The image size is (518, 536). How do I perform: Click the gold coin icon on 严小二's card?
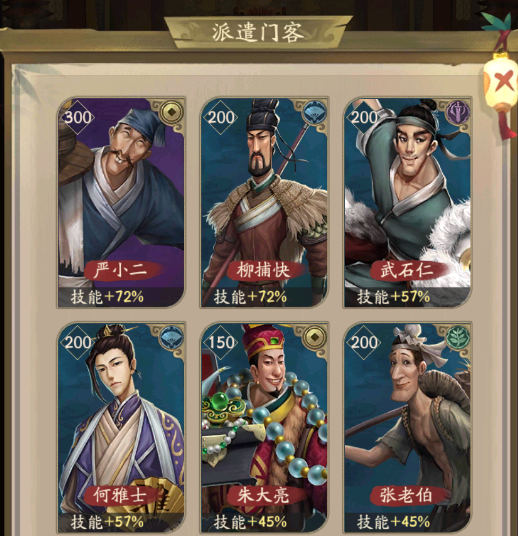tap(172, 112)
